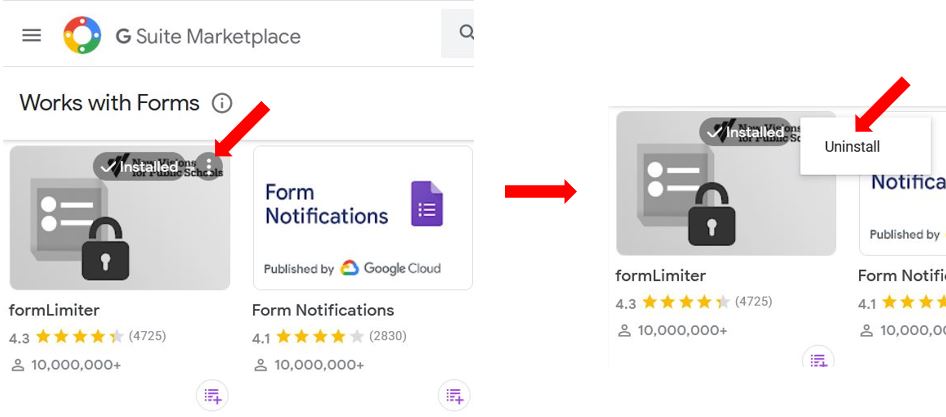This screenshot has width=946, height=417.
Task: Click Form Notifications title above 4.1 (2830) rating
Action: click(x=323, y=310)
